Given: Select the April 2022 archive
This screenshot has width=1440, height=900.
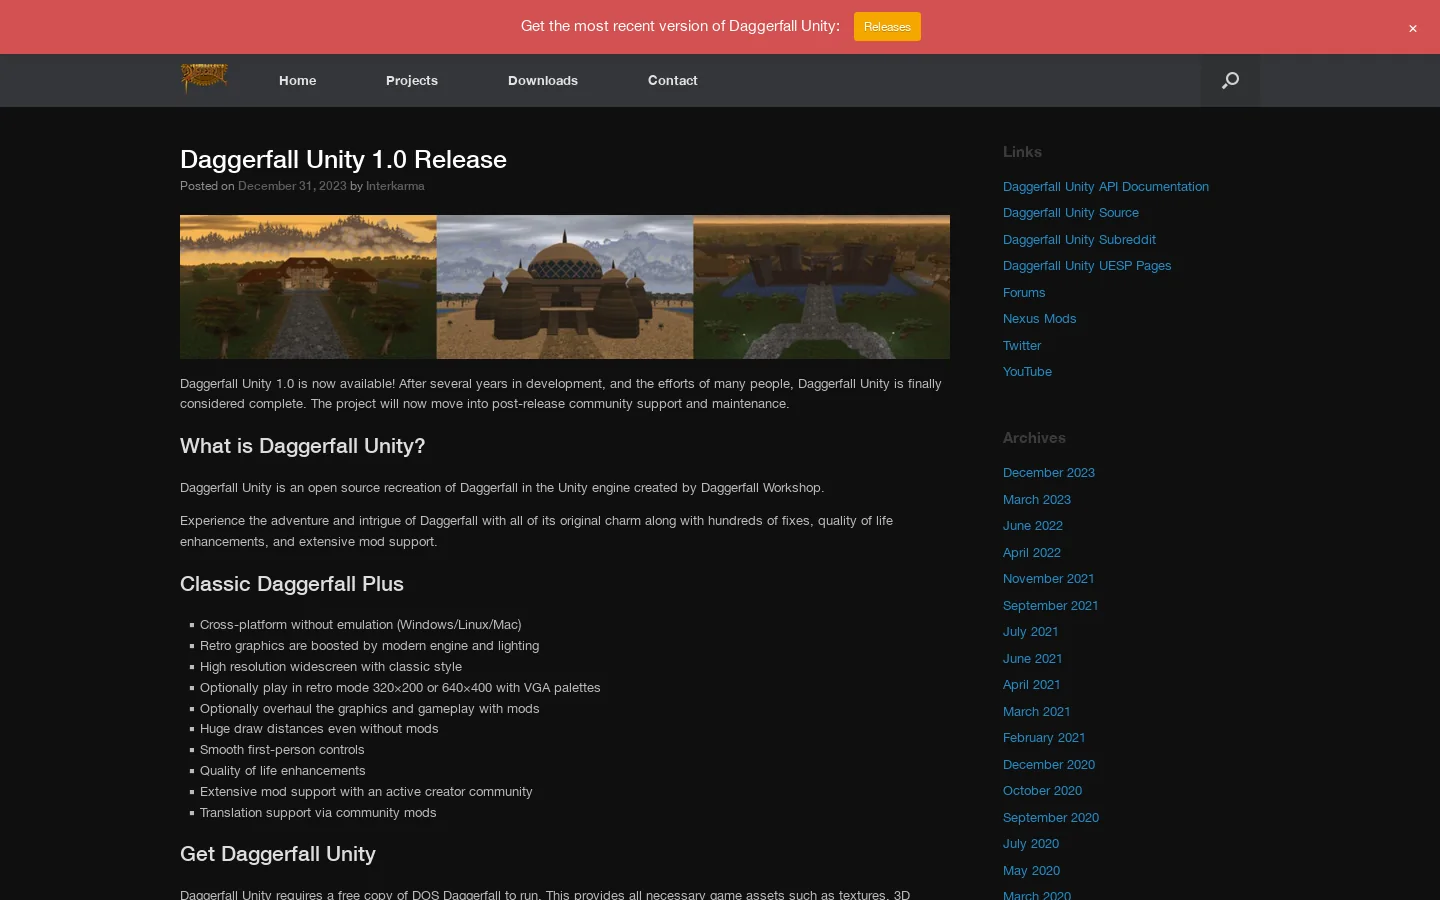Looking at the screenshot, I should pyautogui.click(x=1032, y=553).
